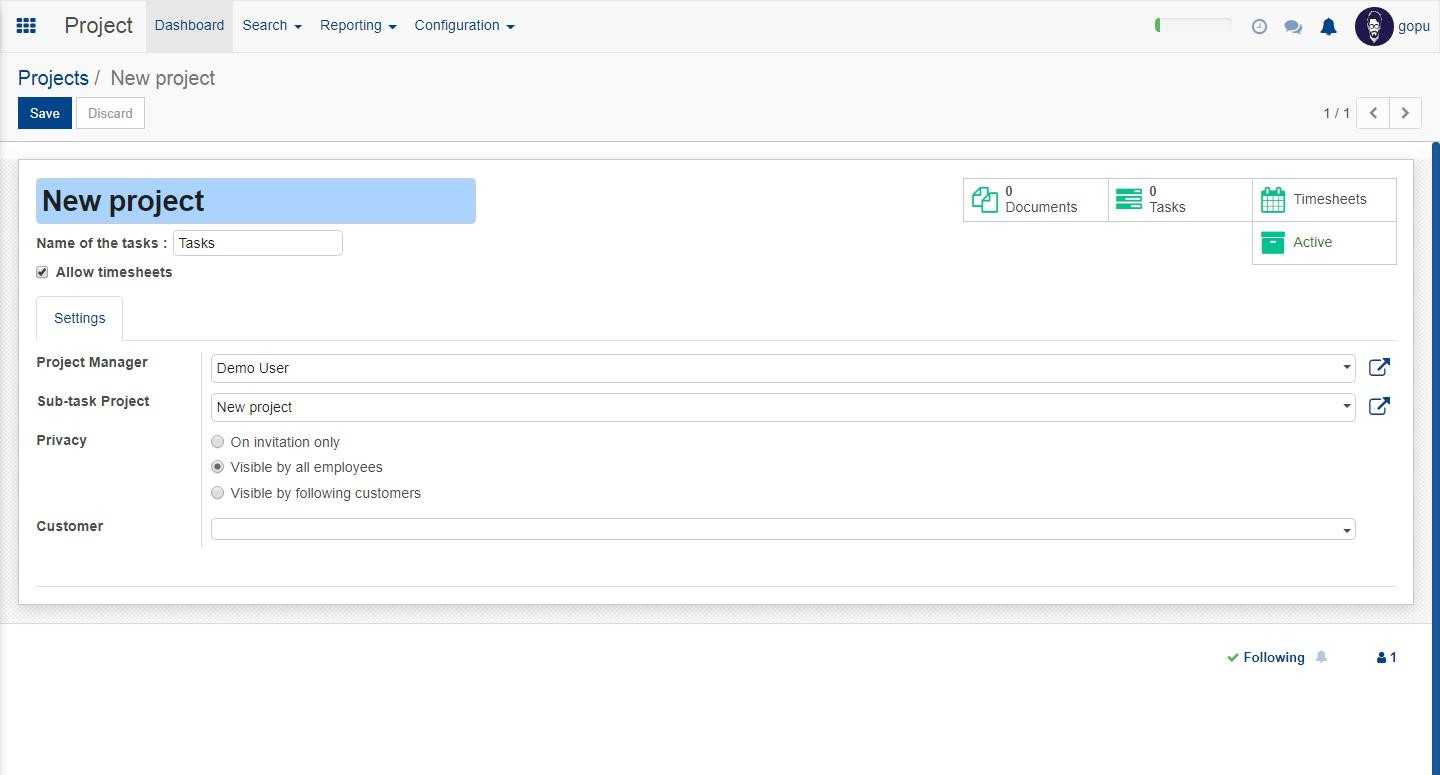The width and height of the screenshot is (1440, 775).
Task: Click the Discard button
Action: (x=110, y=113)
